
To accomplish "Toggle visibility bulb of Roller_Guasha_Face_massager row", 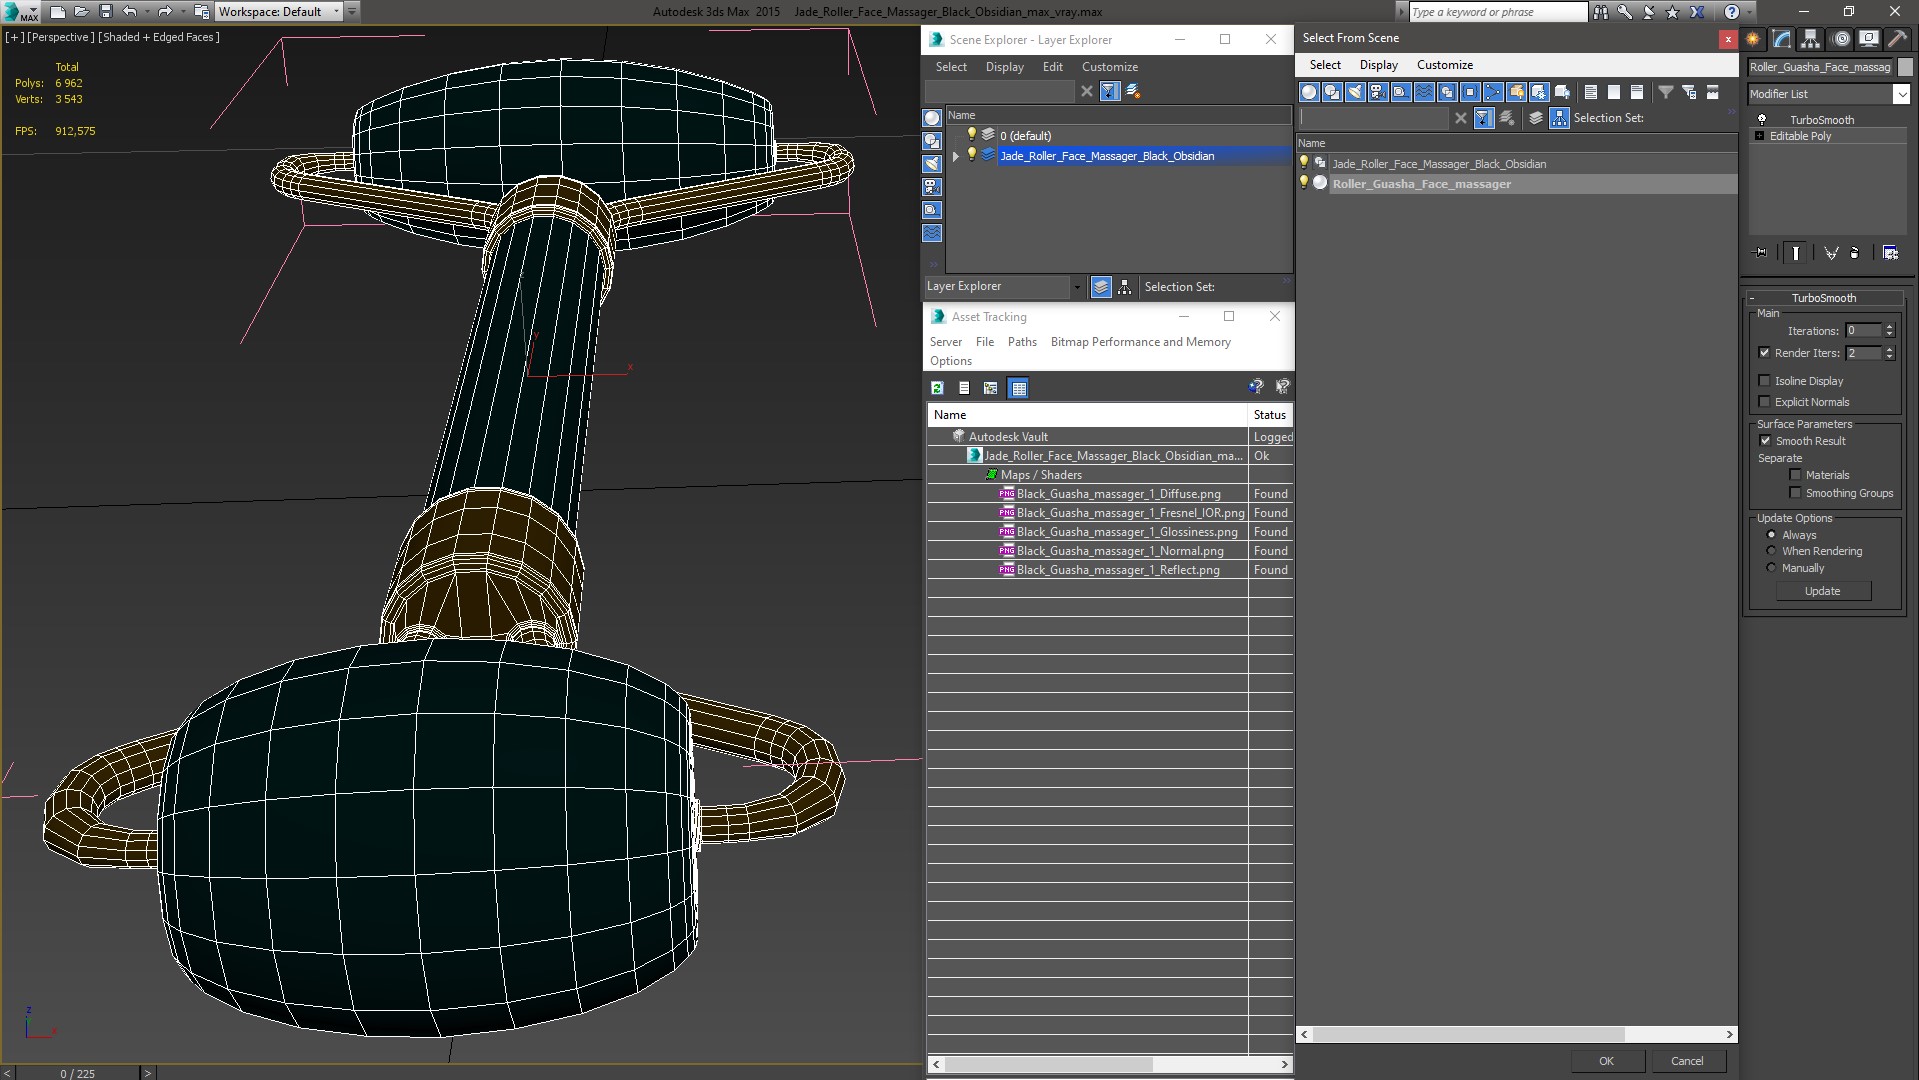I will (1304, 183).
